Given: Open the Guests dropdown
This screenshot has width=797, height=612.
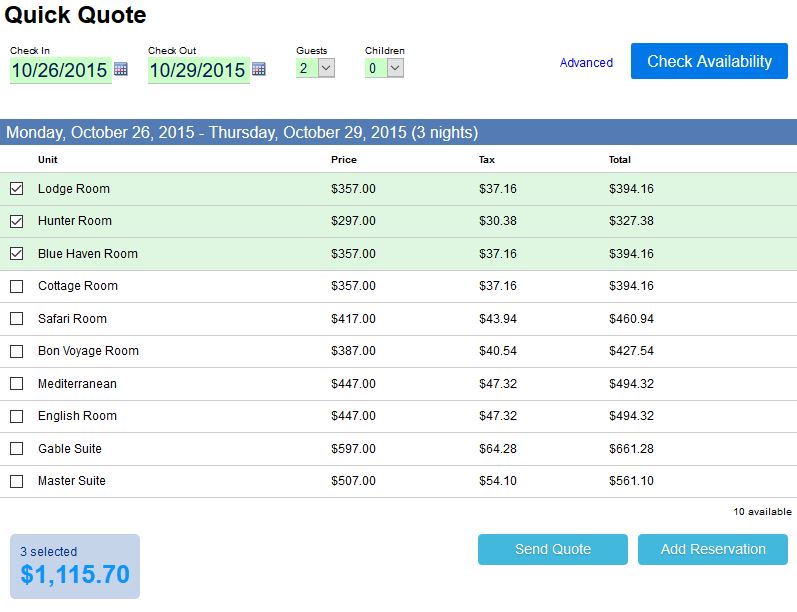Looking at the screenshot, I should coord(315,68).
